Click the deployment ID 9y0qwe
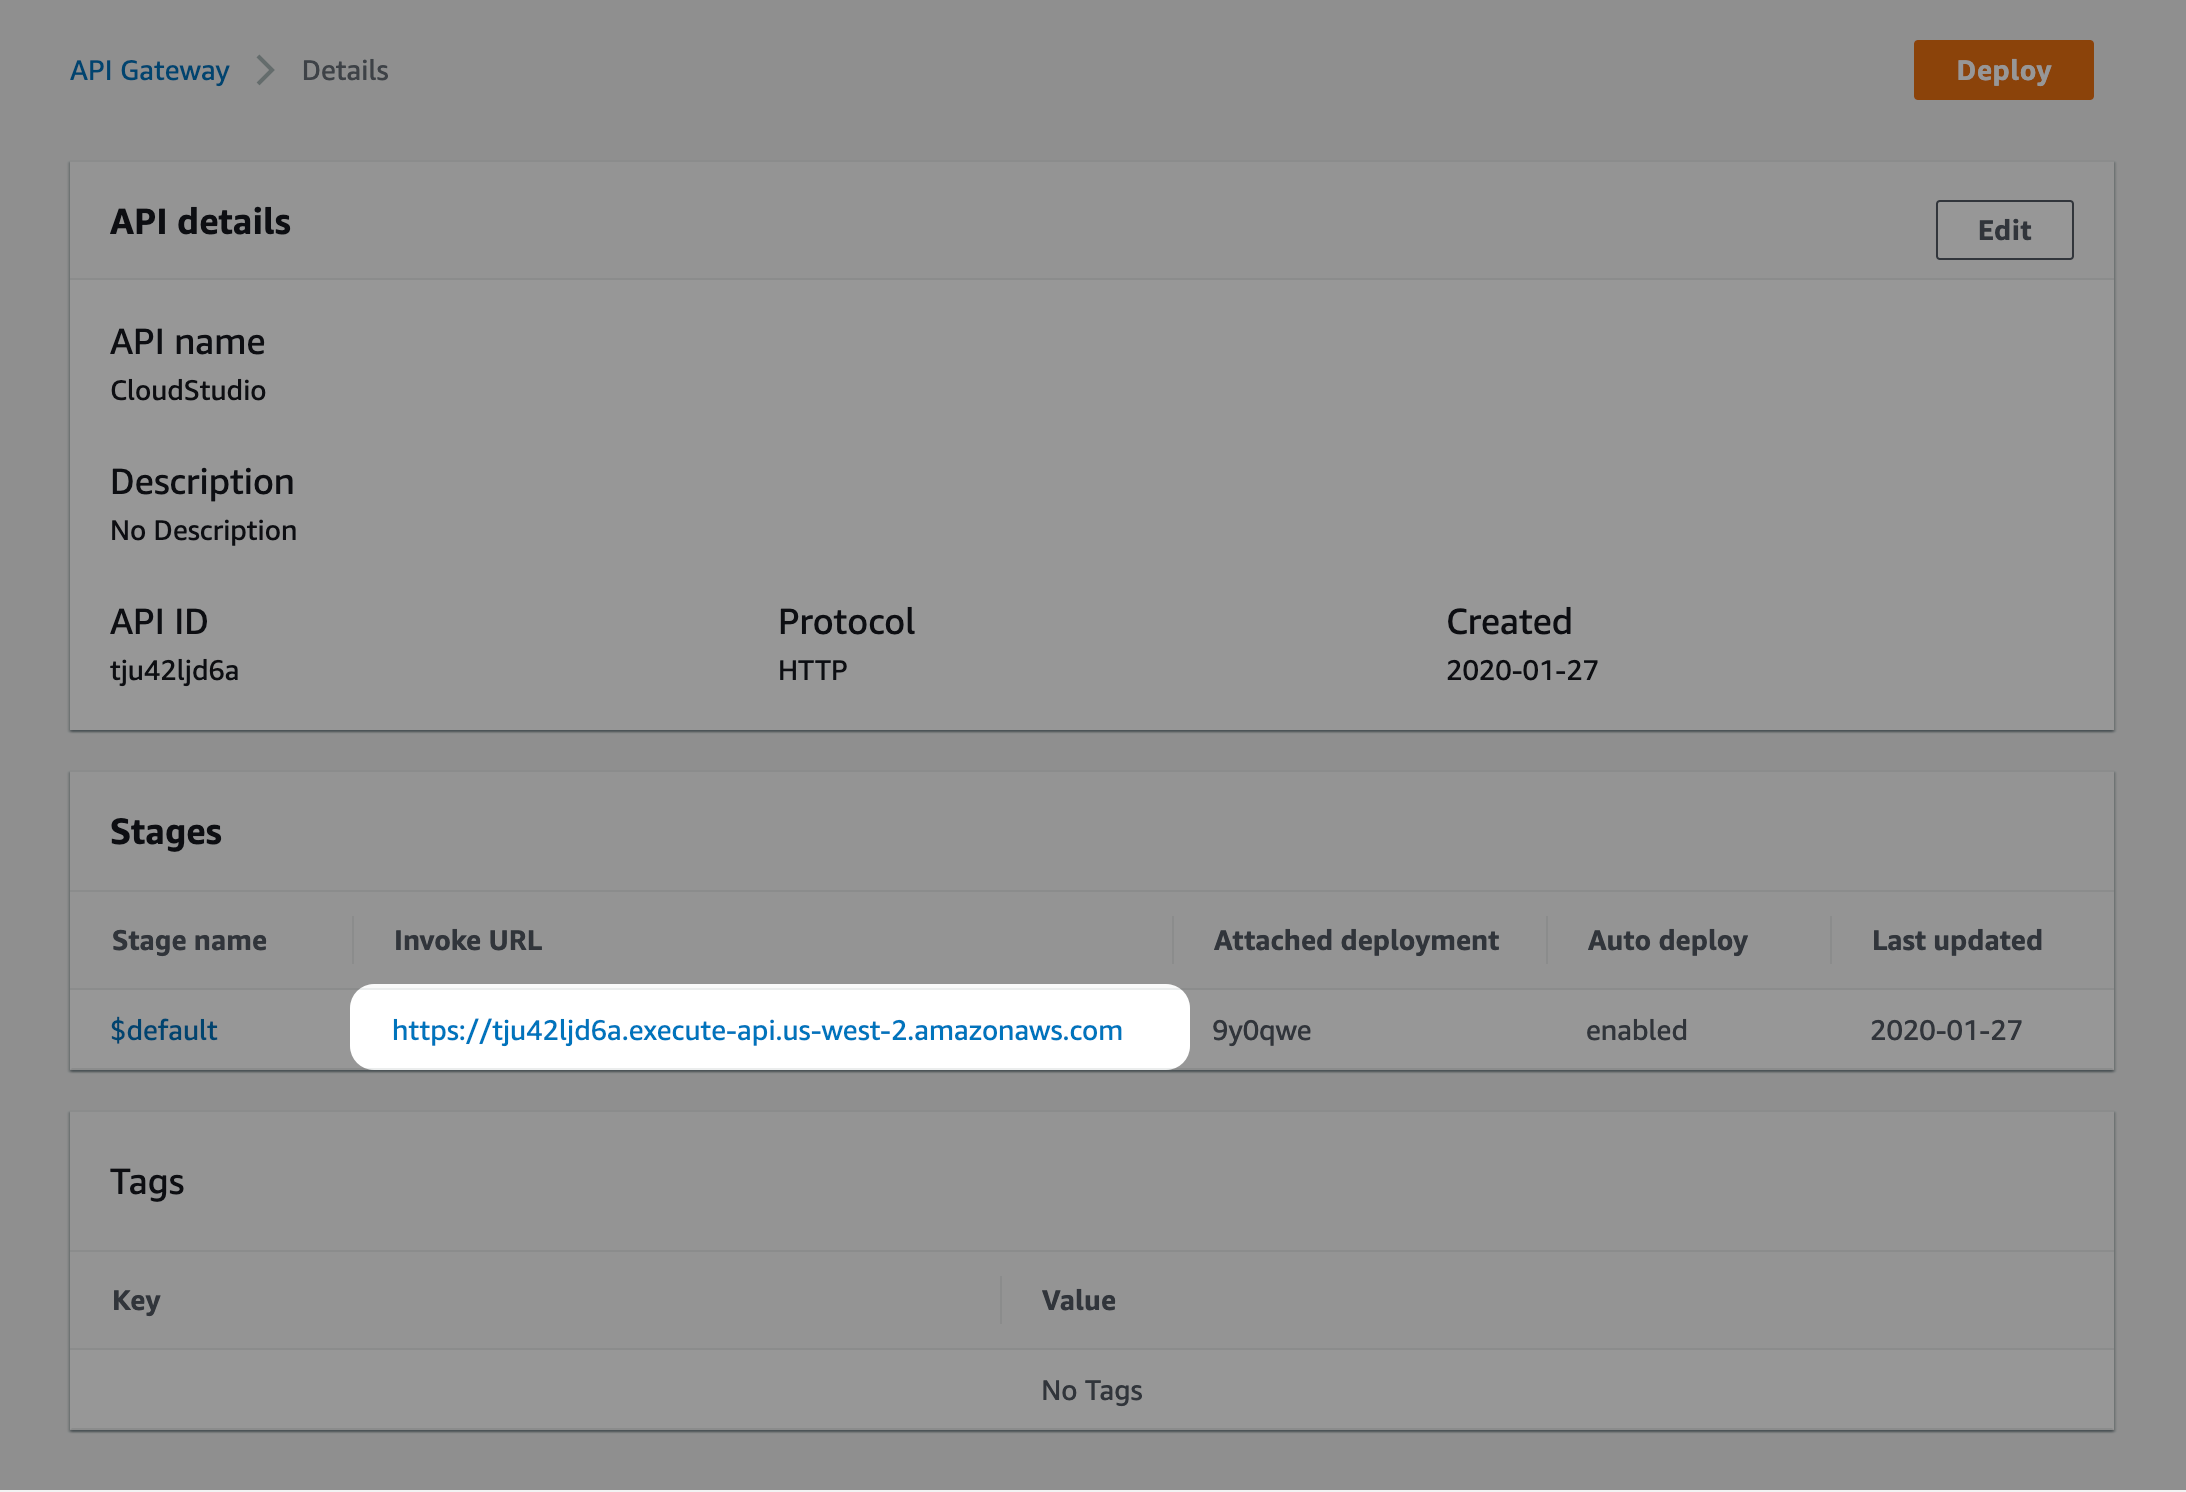 point(1261,1030)
